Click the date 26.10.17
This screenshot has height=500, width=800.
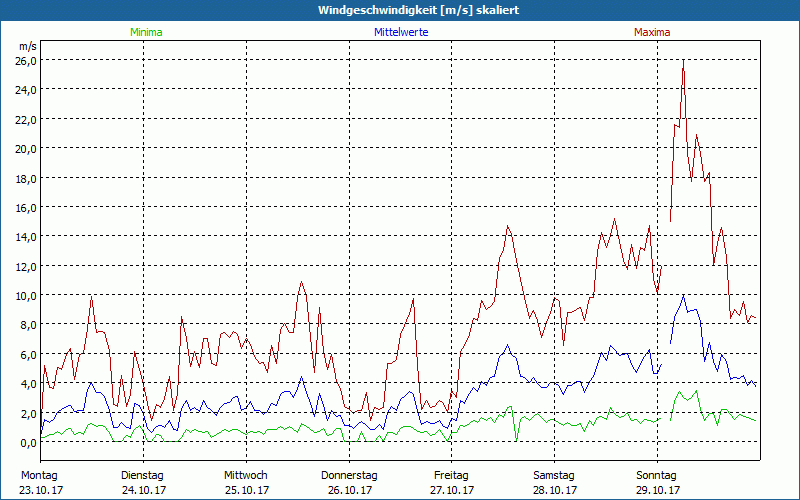(x=349, y=490)
